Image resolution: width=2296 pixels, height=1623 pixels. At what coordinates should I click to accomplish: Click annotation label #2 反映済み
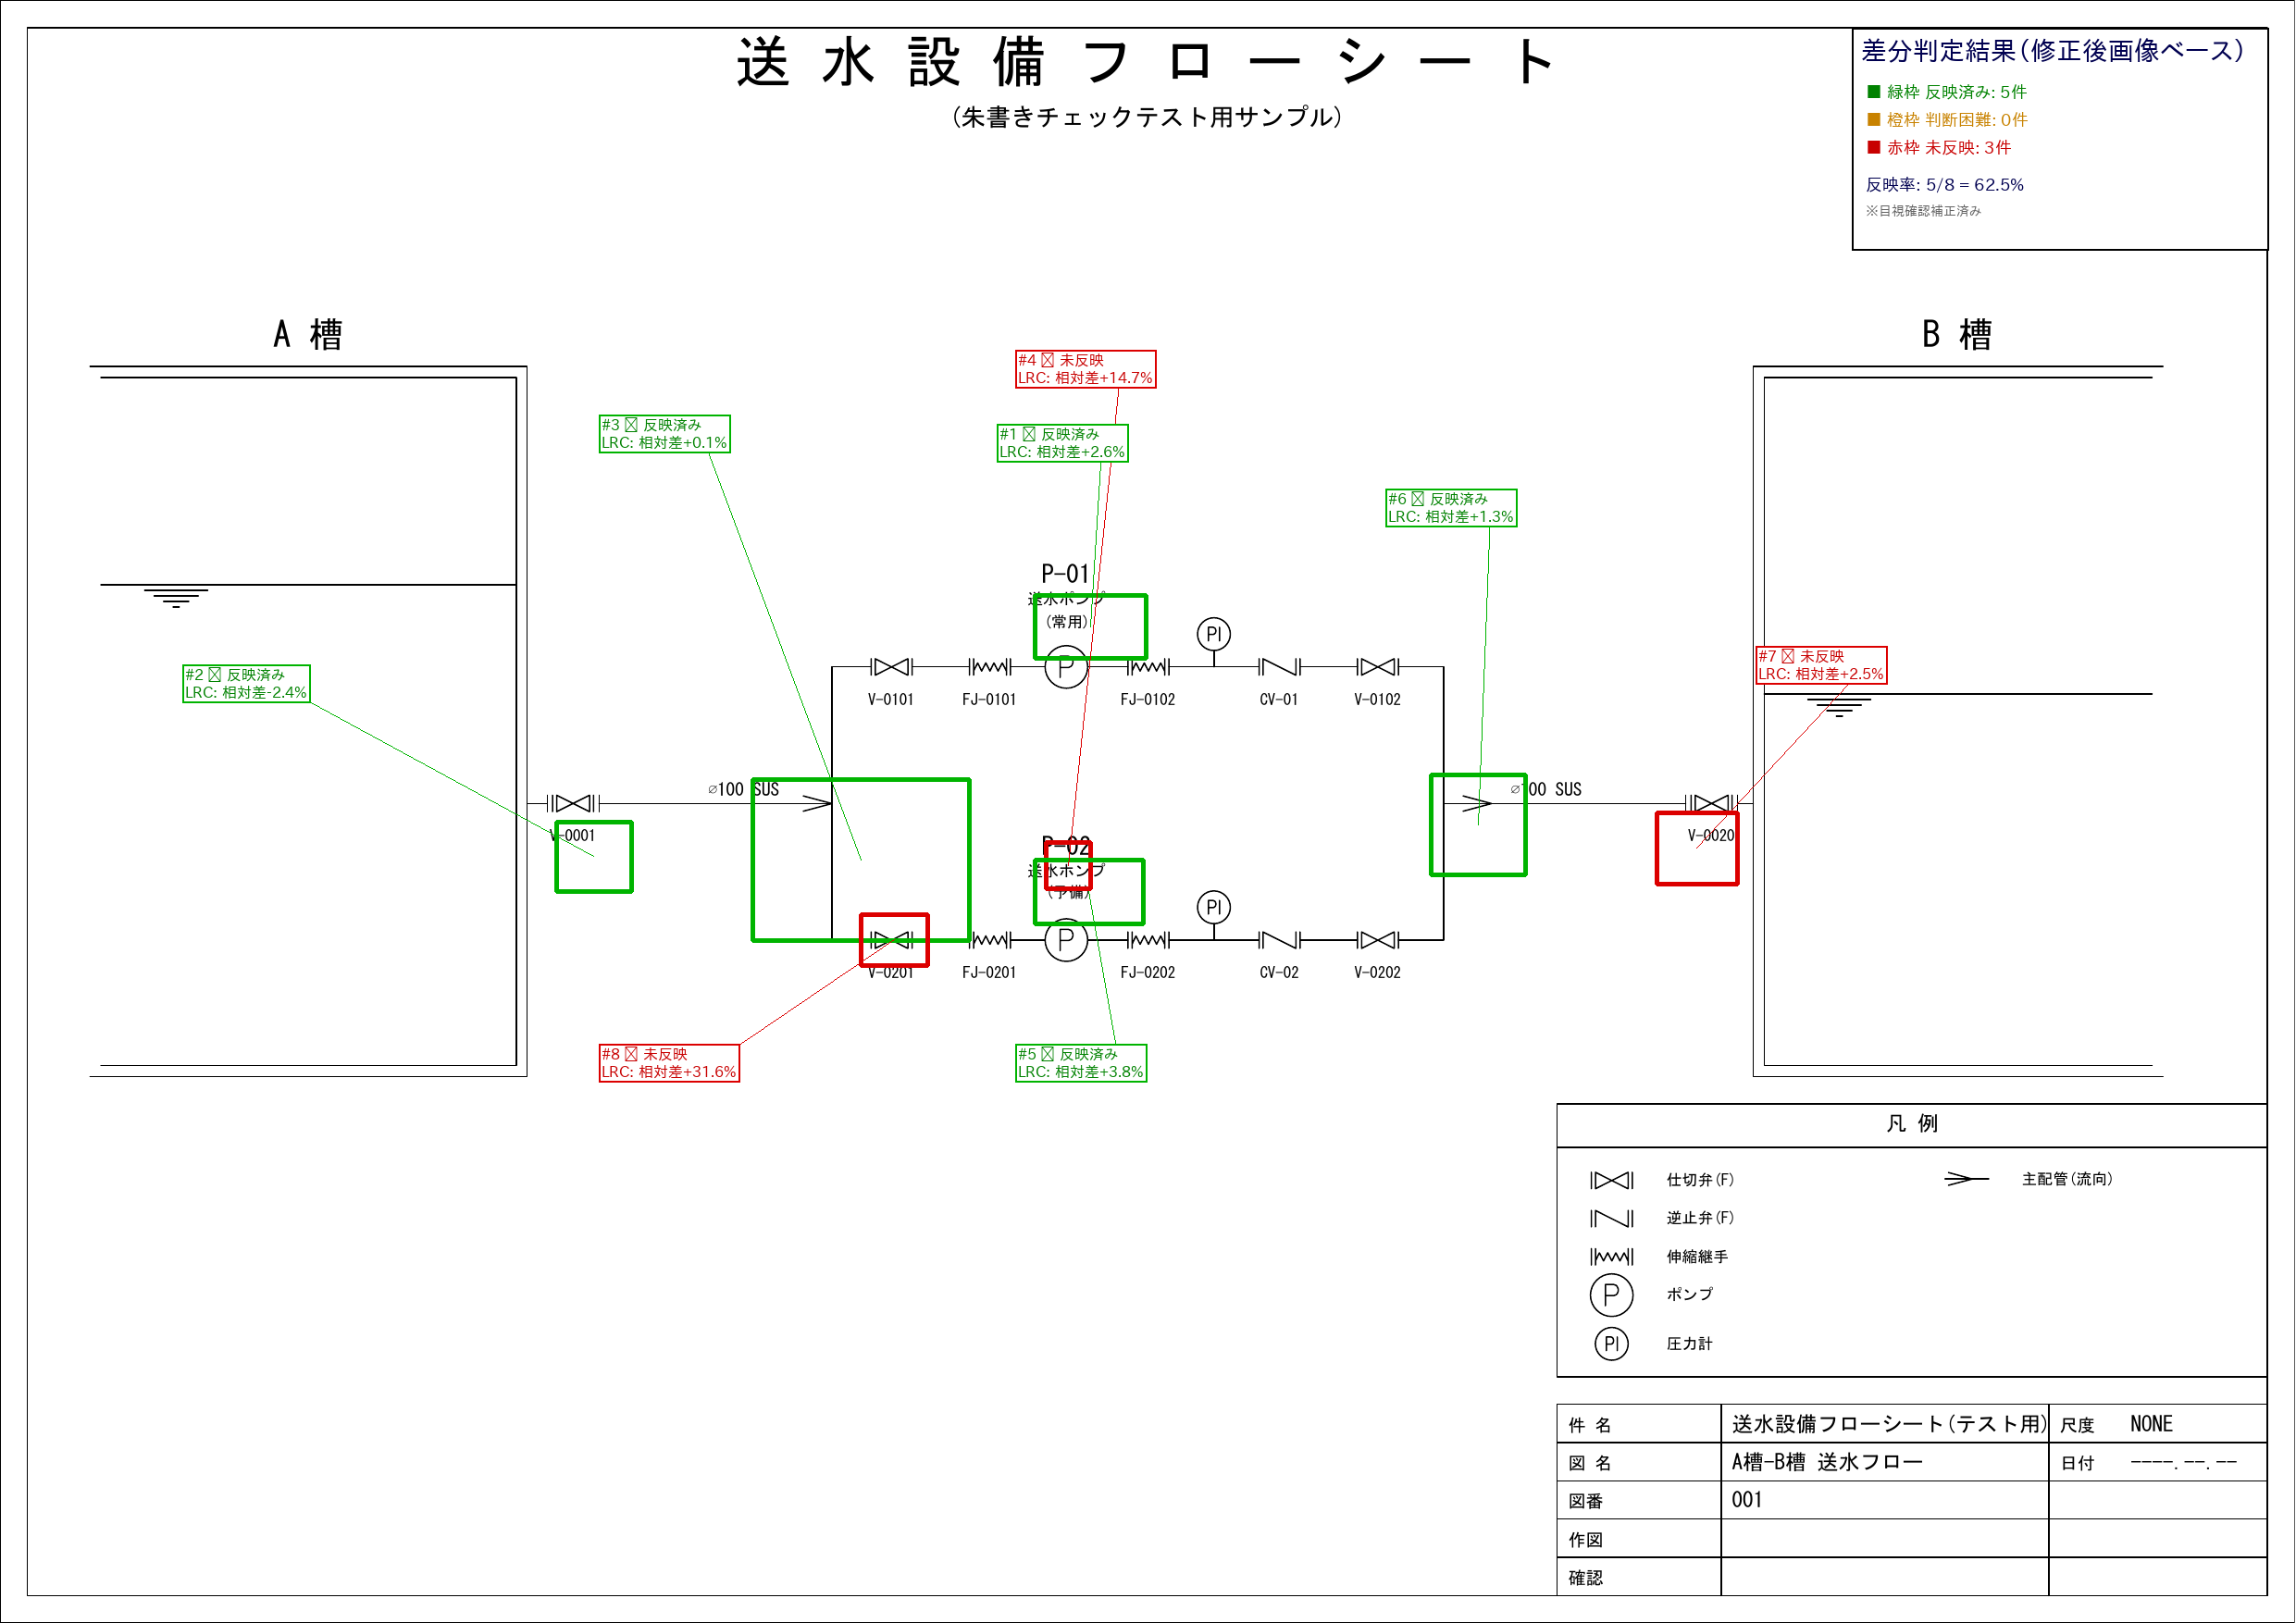click(x=246, y=684)
